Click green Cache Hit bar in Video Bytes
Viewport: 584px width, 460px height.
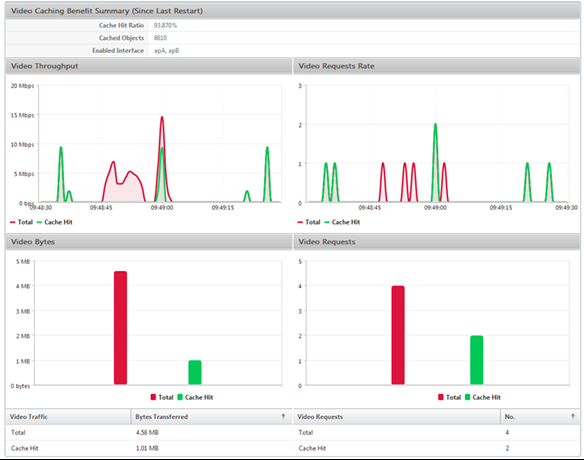(195, 372)
